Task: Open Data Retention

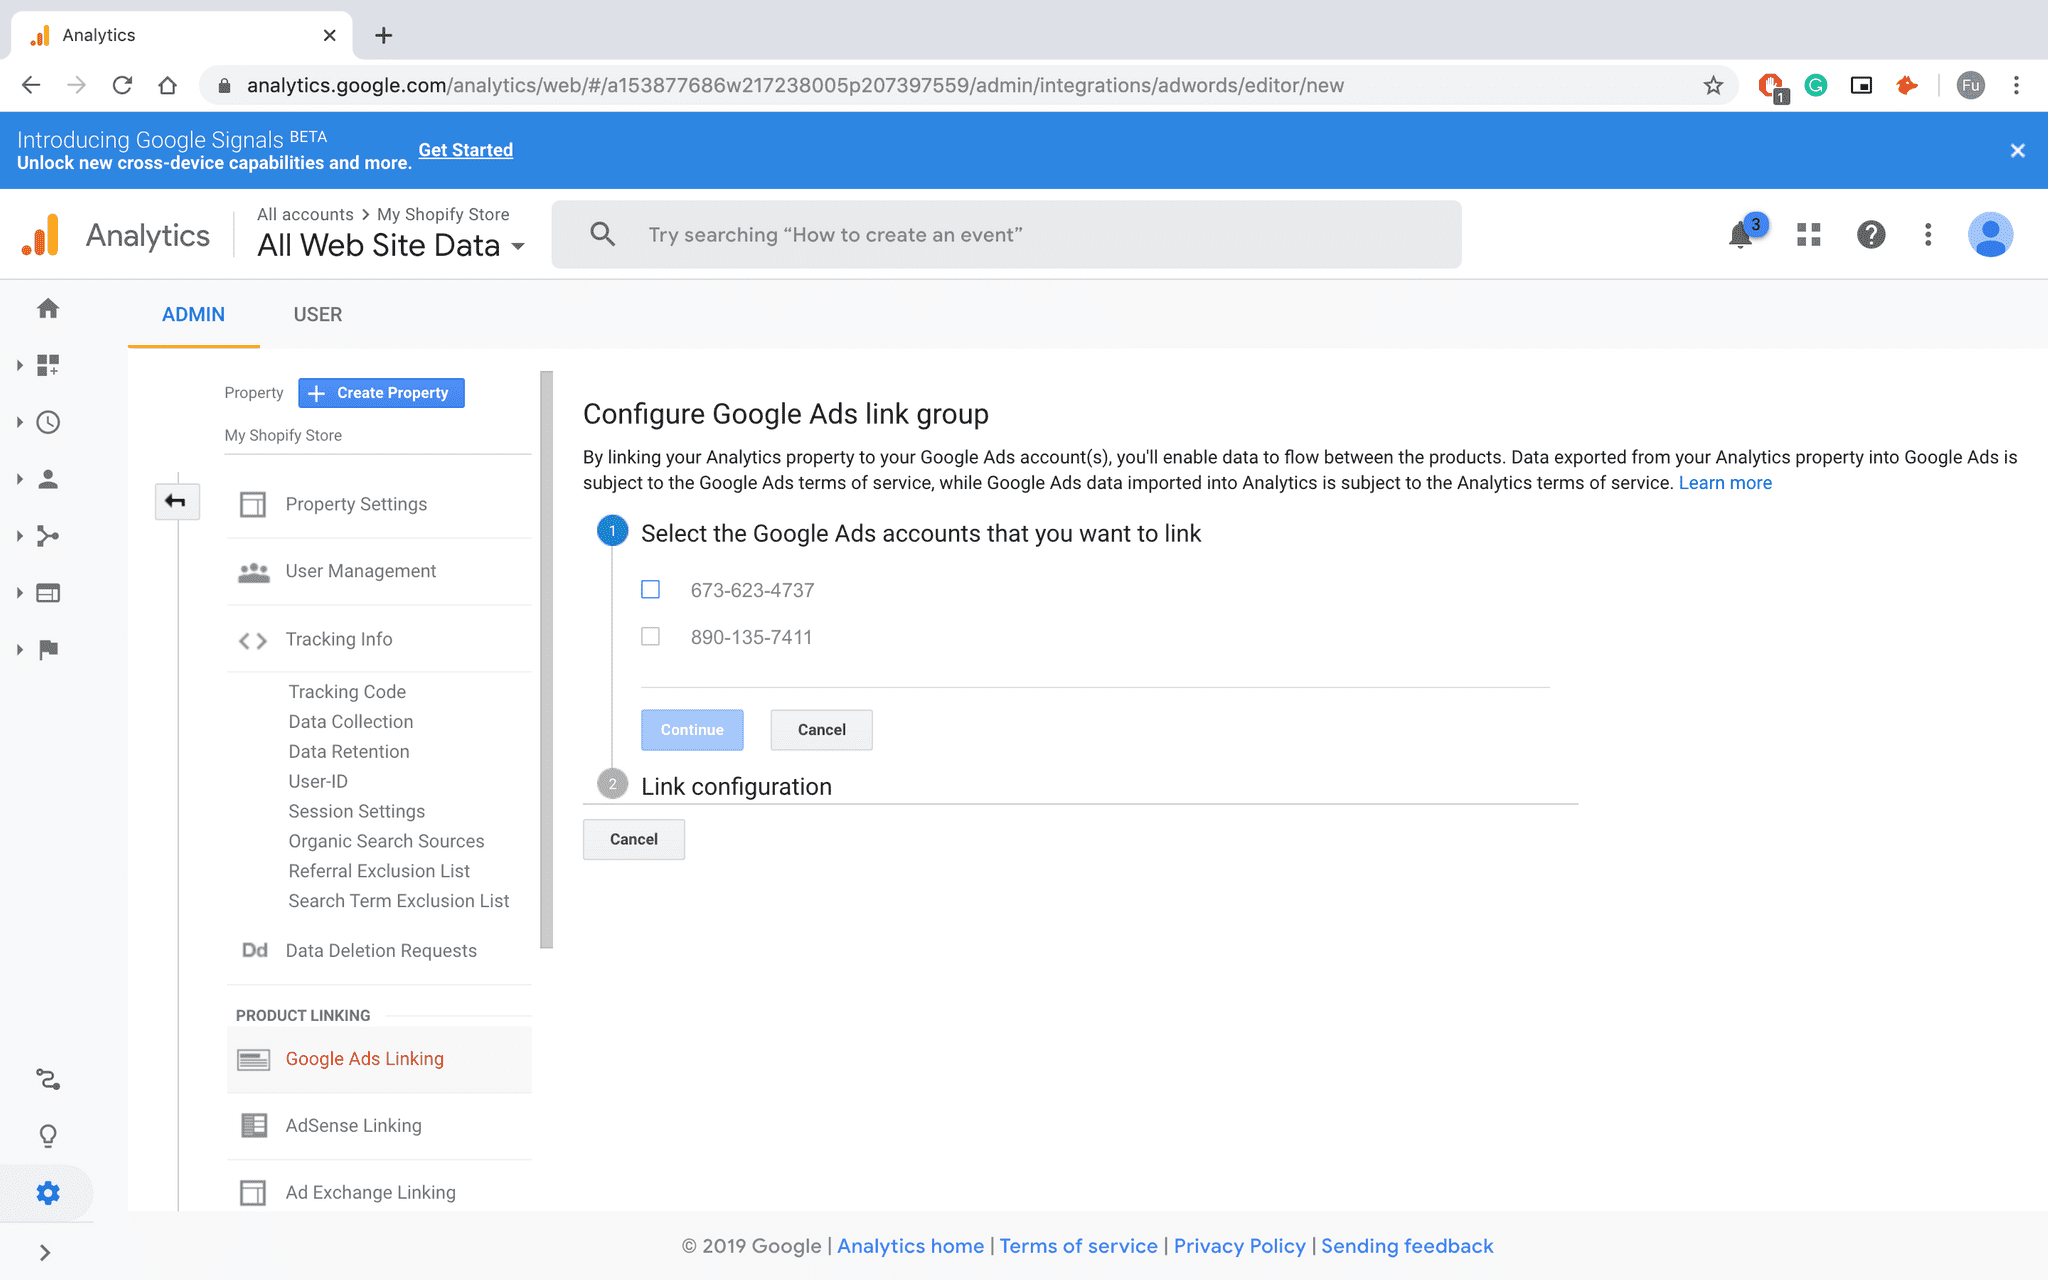Action: click(x=349, y=752)
